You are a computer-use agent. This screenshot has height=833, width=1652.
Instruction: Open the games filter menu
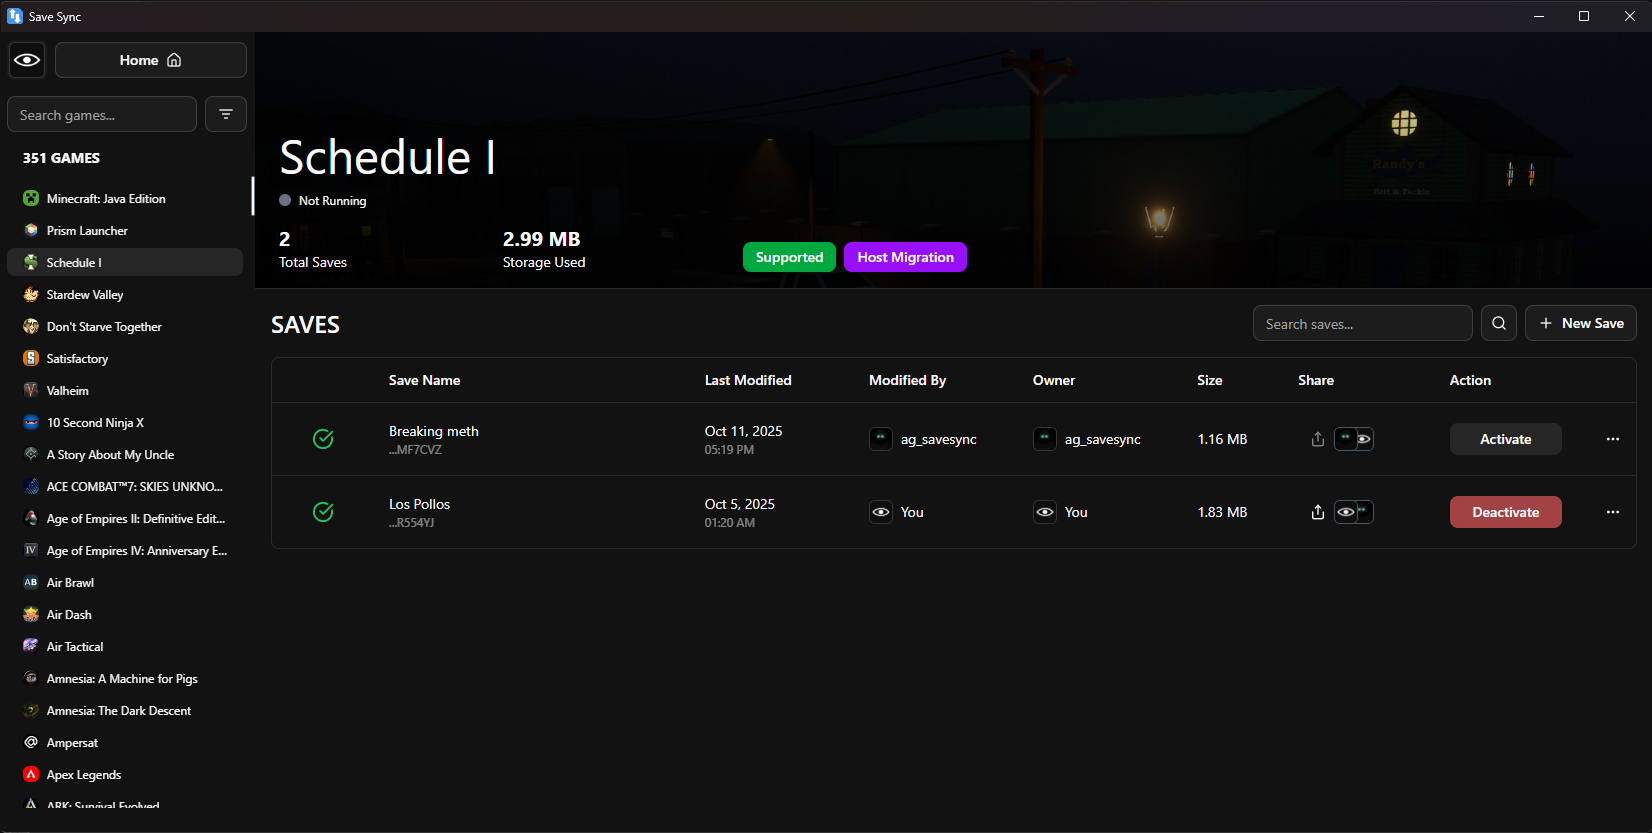coord(226,114)
